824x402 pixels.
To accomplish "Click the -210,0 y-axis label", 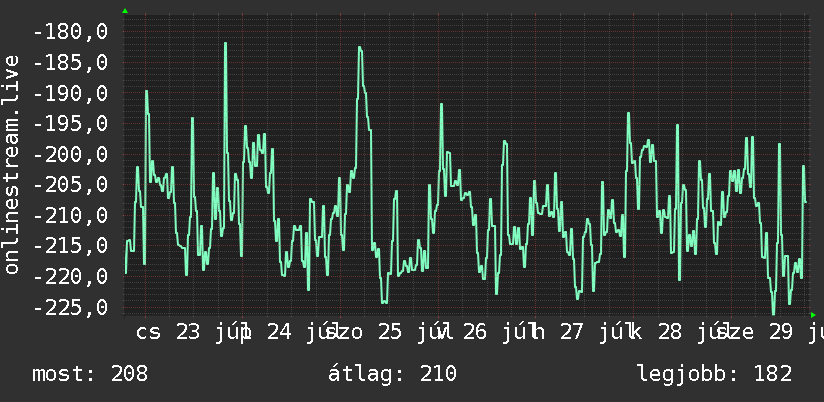I will coord(70,215).
